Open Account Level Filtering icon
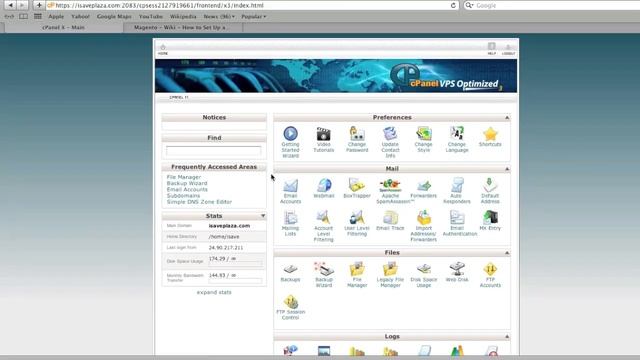 coord(323,218)
